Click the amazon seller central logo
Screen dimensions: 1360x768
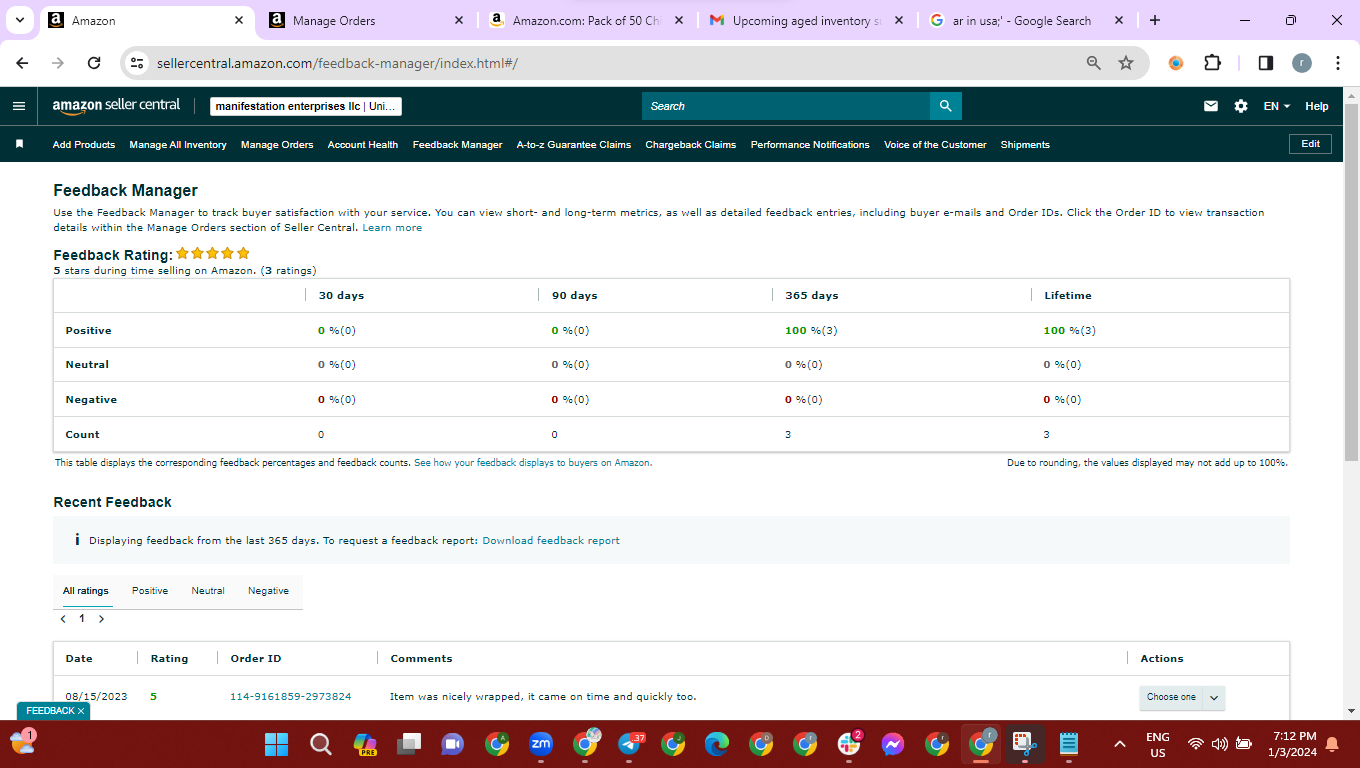pos(116,105)
